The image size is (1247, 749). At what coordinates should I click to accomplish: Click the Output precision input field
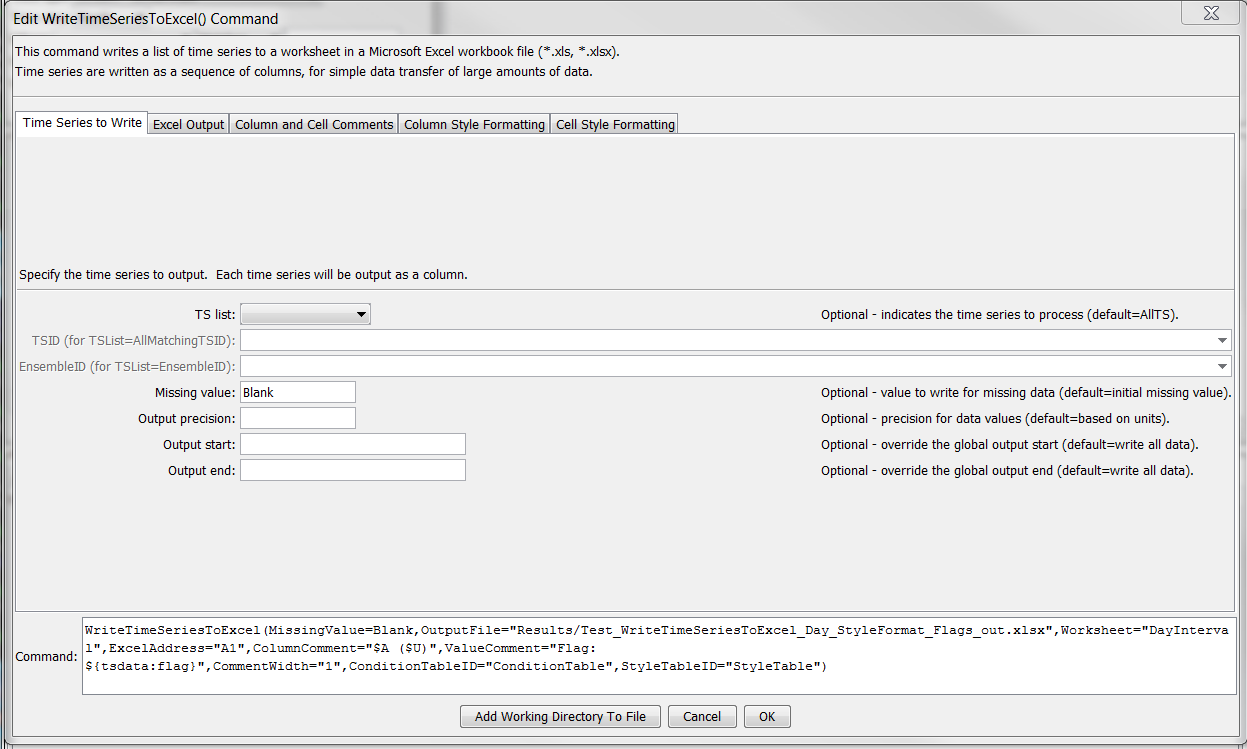click(297, 417)
